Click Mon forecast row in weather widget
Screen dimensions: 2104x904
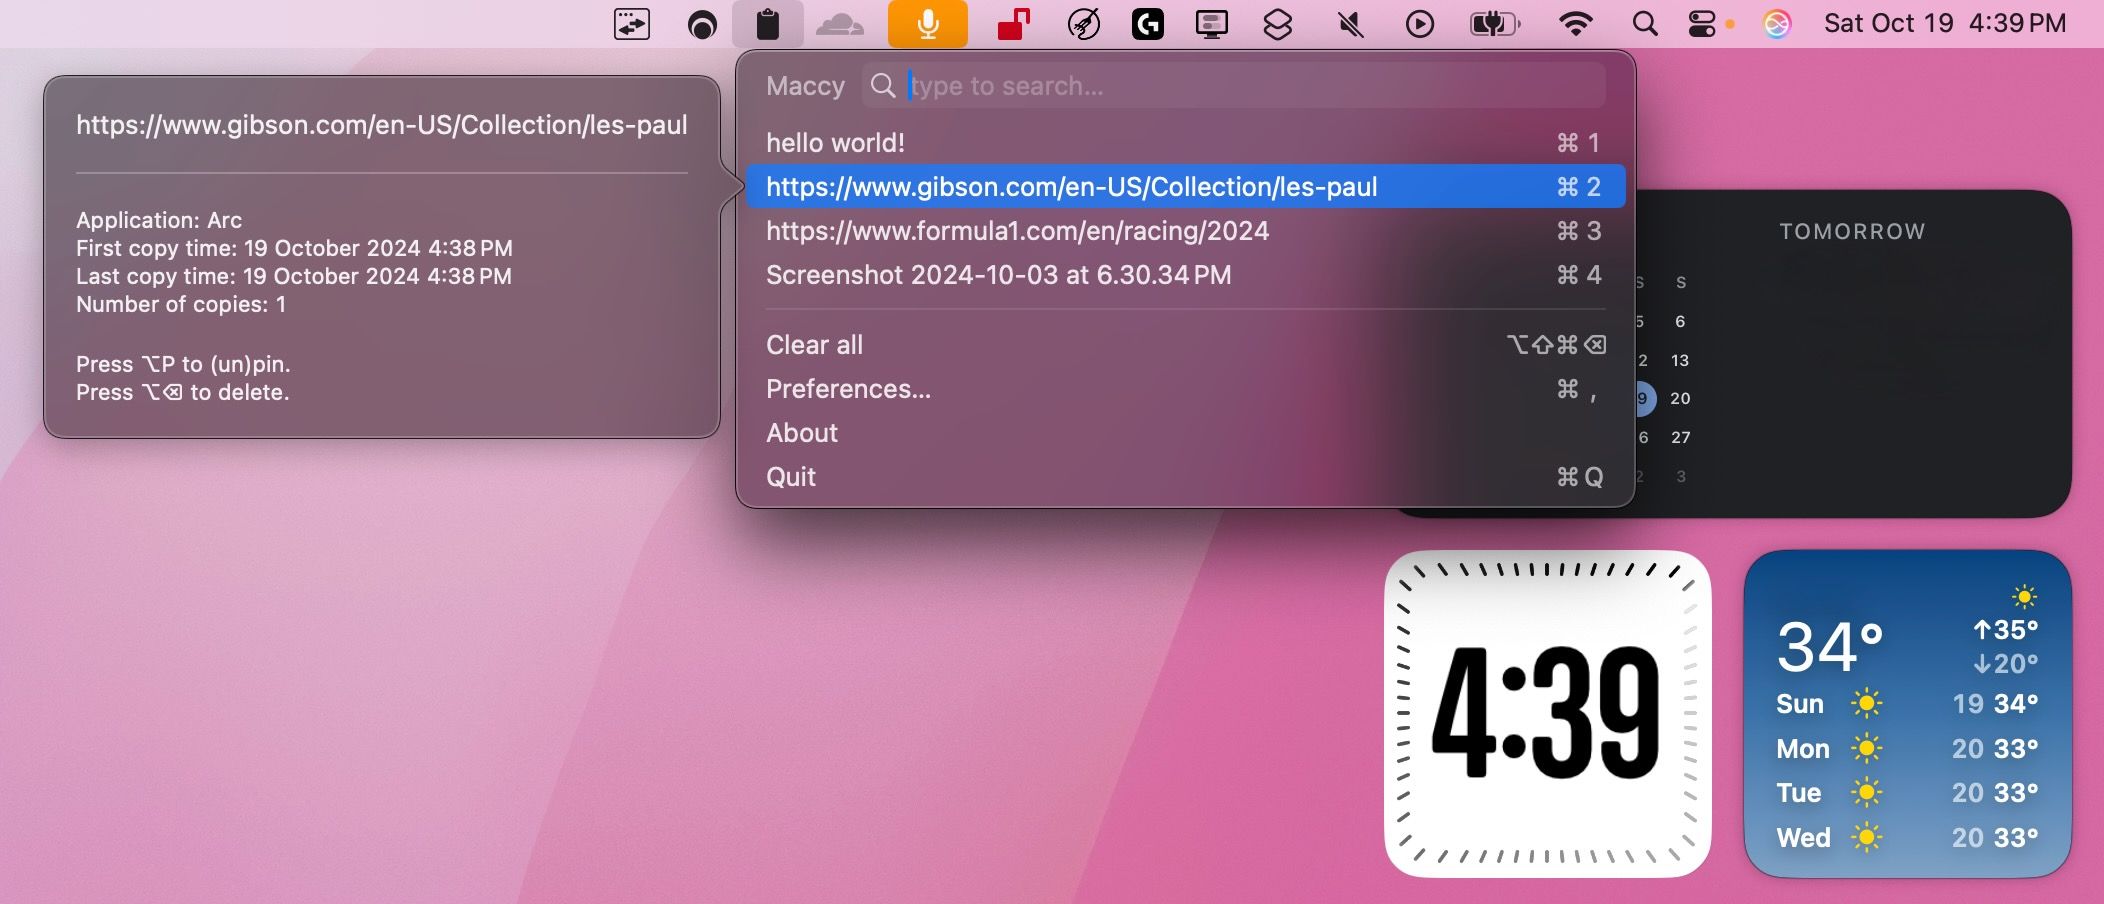[1907, 749]
